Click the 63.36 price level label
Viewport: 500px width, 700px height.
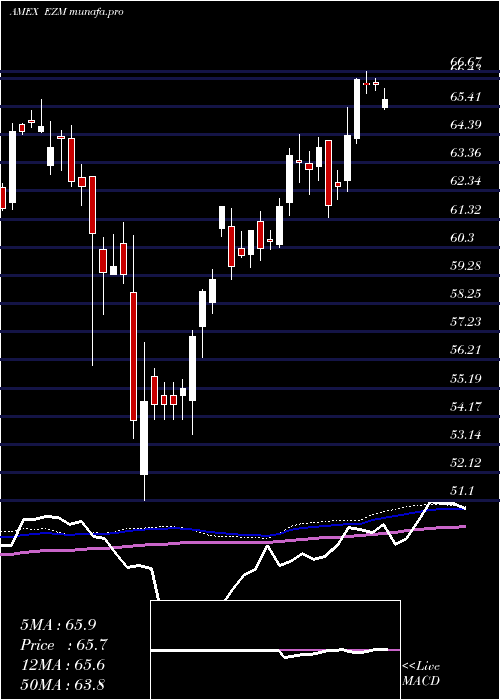(466, 153)
